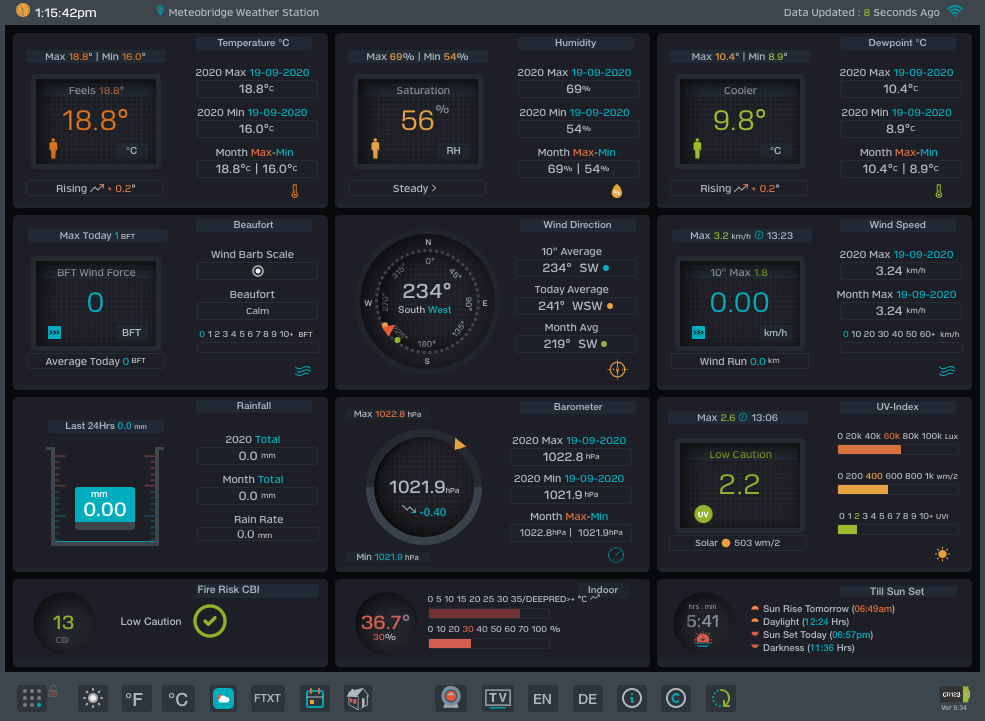Click the brightness sun icon in the toolbar
The height and width of the screenshot is (721, 985).
click(92, 698)
